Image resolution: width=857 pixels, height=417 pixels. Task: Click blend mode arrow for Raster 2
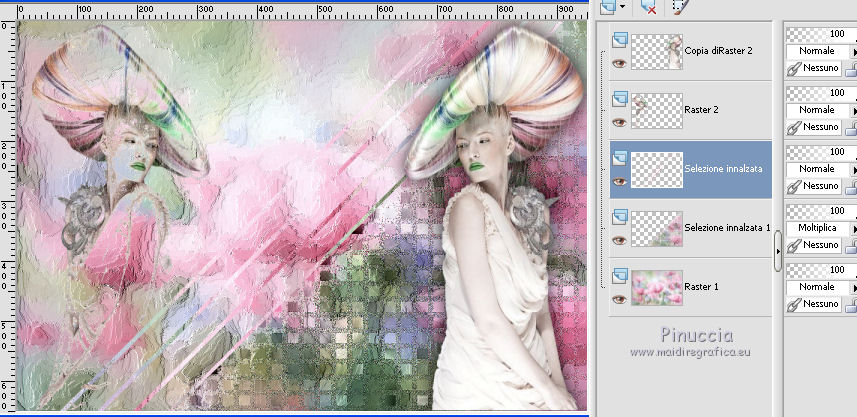click(853, 110)
